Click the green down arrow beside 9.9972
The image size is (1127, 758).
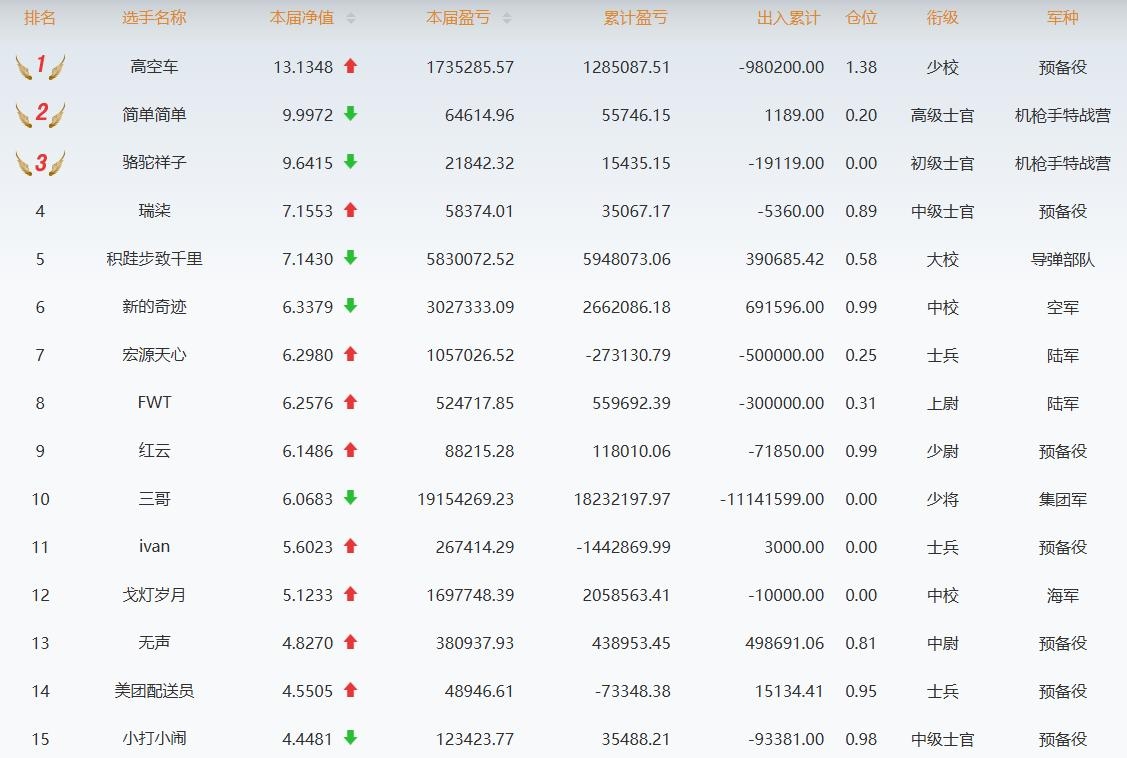click(350, 114)
